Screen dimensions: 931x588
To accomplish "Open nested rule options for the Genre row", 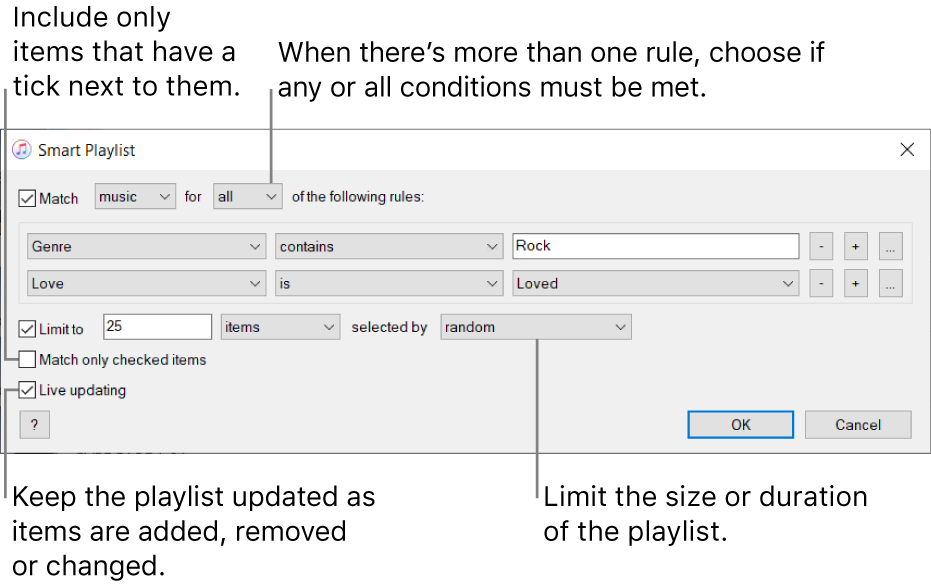I will click(x=890, y=246).
